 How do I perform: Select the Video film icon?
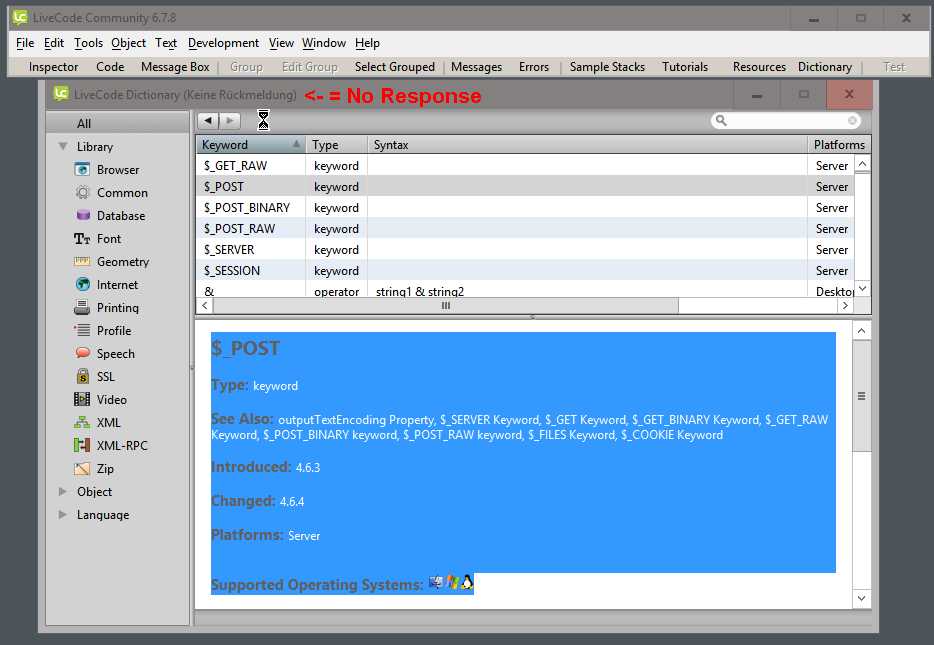tap(82, 400)
